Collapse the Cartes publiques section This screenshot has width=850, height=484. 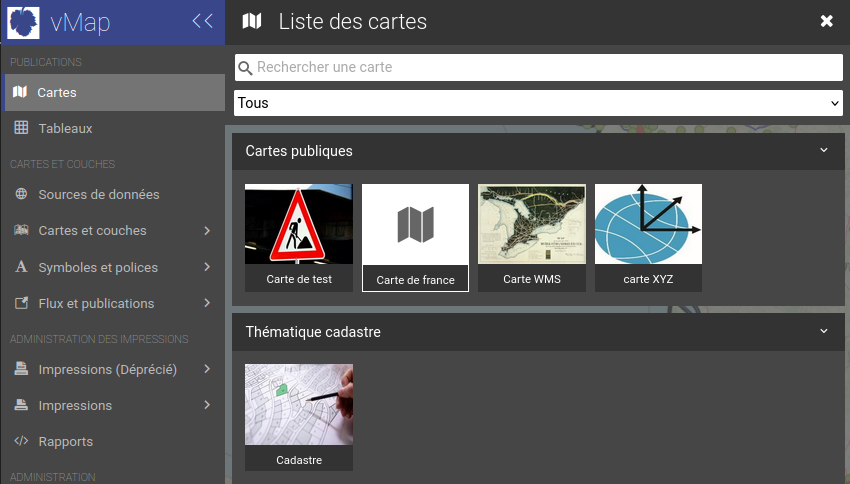tap(824, 151)
